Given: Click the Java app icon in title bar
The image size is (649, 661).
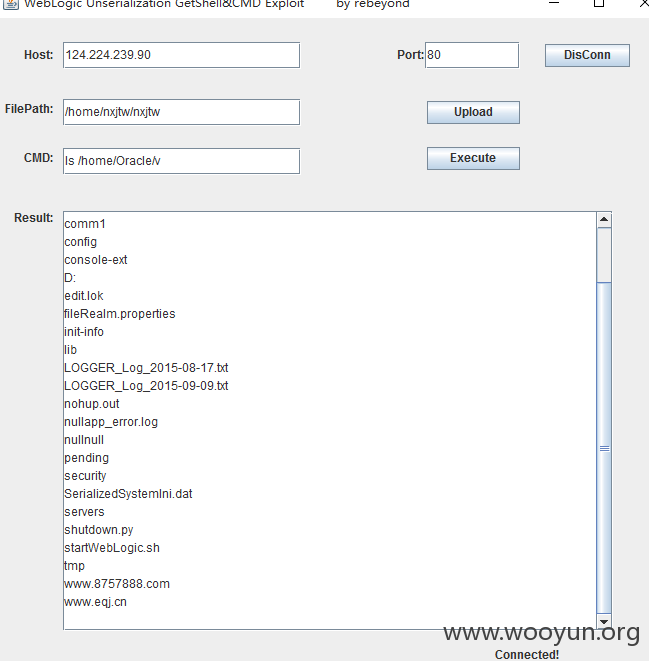Looking at the screenshot, I should point(10,4).
